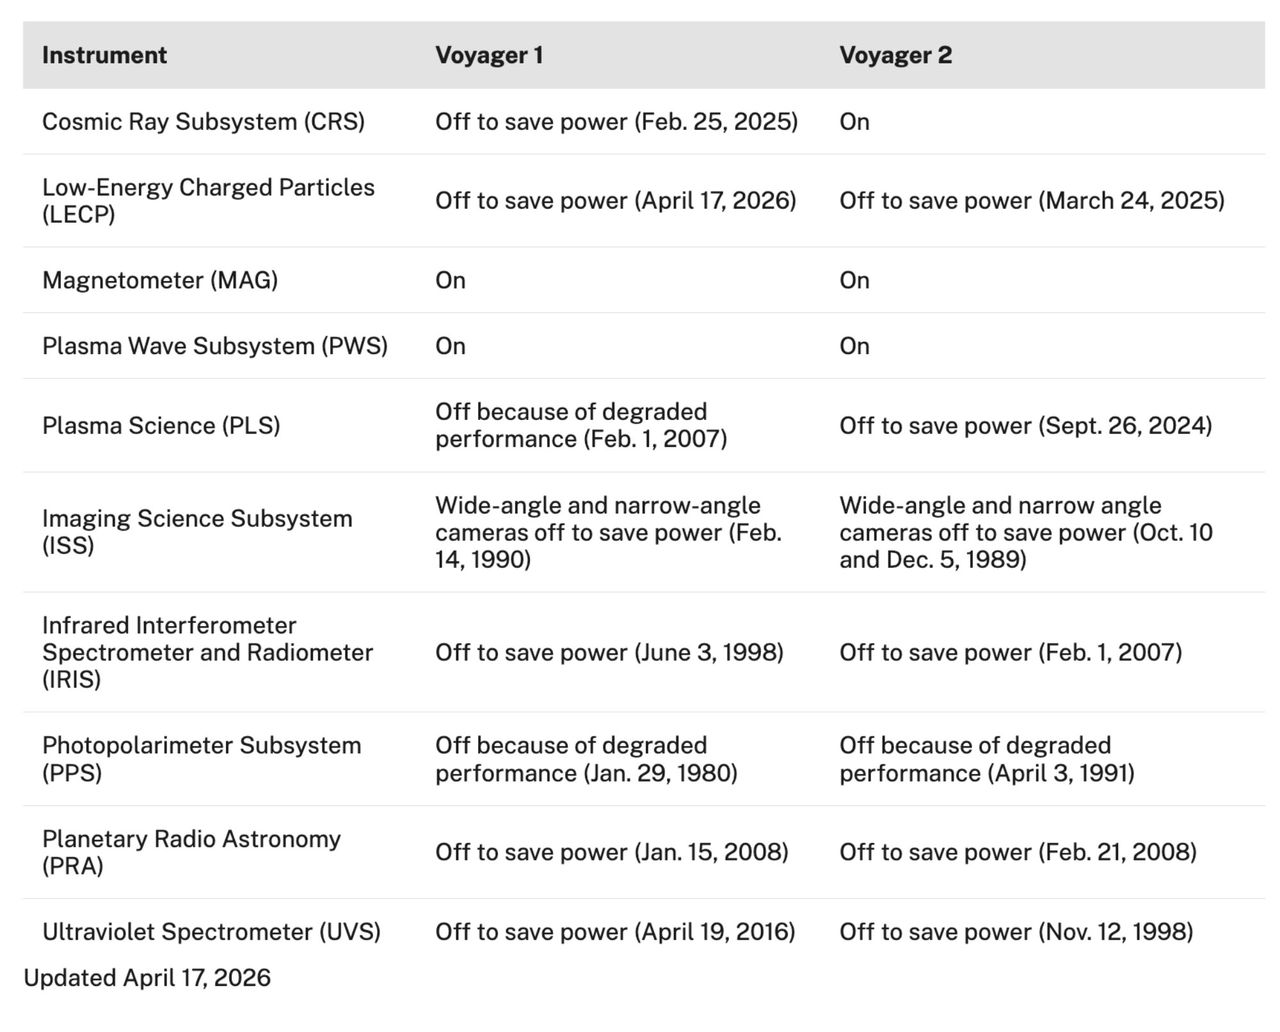Select the Infrared Interferometer Spectrometer (IRIS) cell

(207, 652)
